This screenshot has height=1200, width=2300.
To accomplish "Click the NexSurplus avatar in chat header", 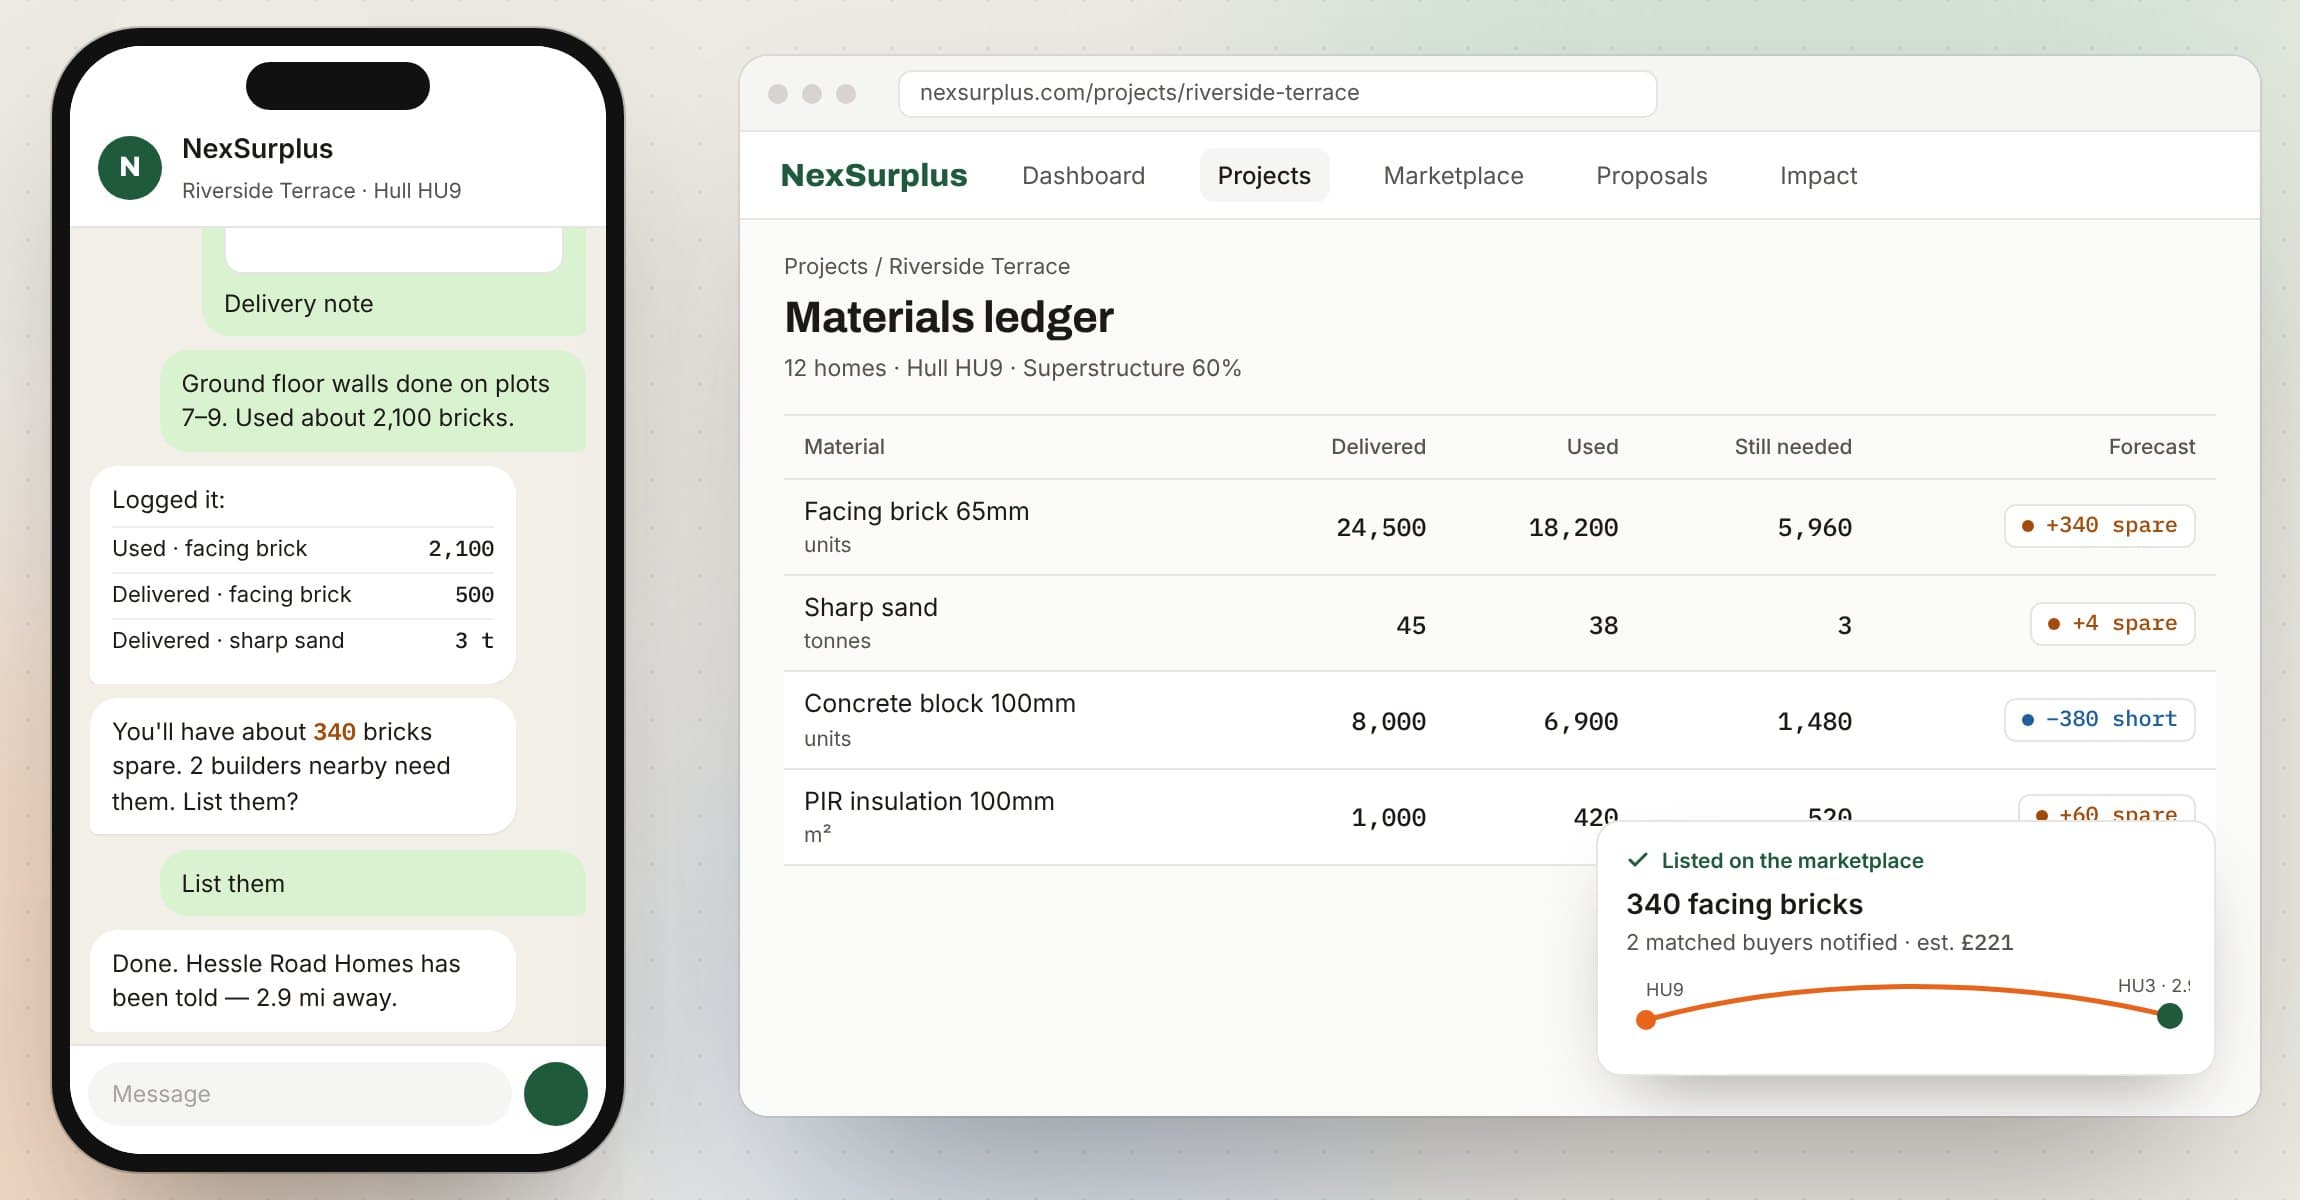I will pos(130,167).
